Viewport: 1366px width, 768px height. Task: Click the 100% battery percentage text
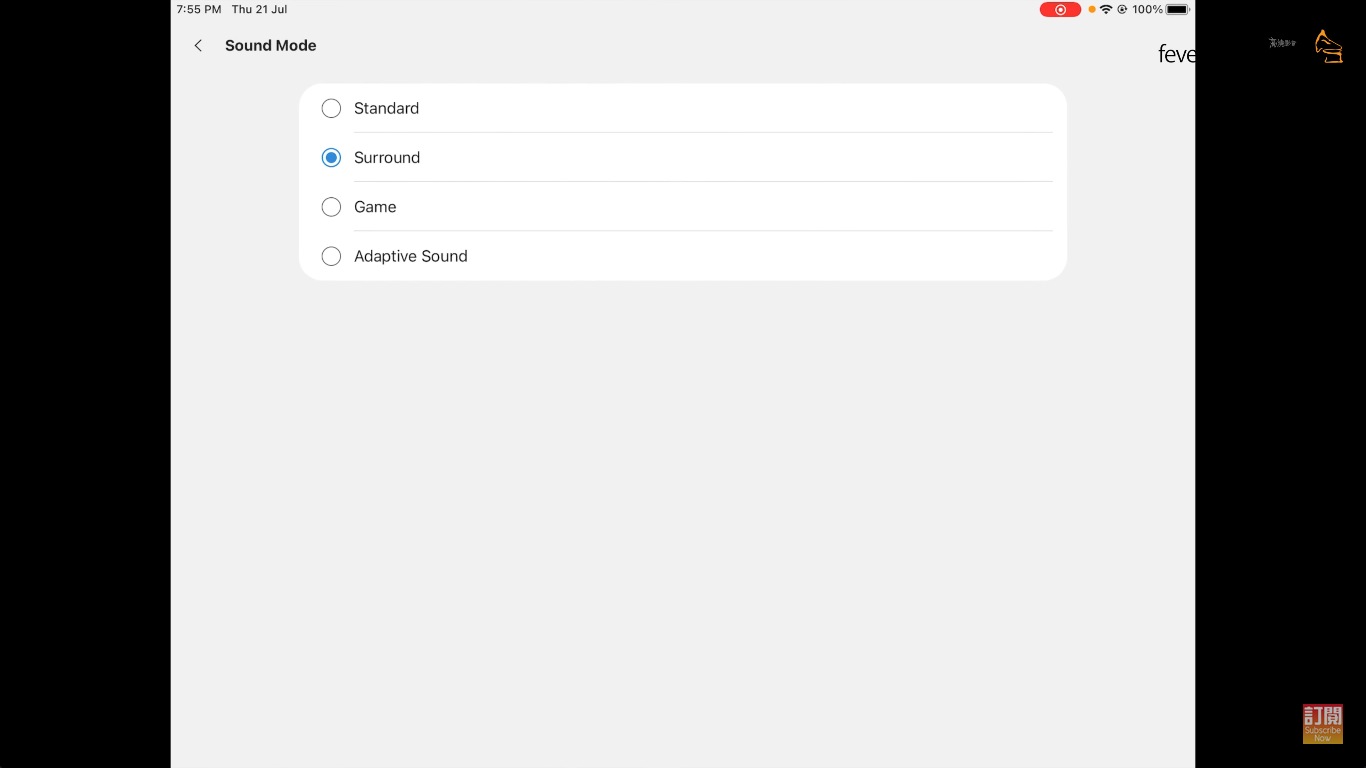pos(1147,10)
